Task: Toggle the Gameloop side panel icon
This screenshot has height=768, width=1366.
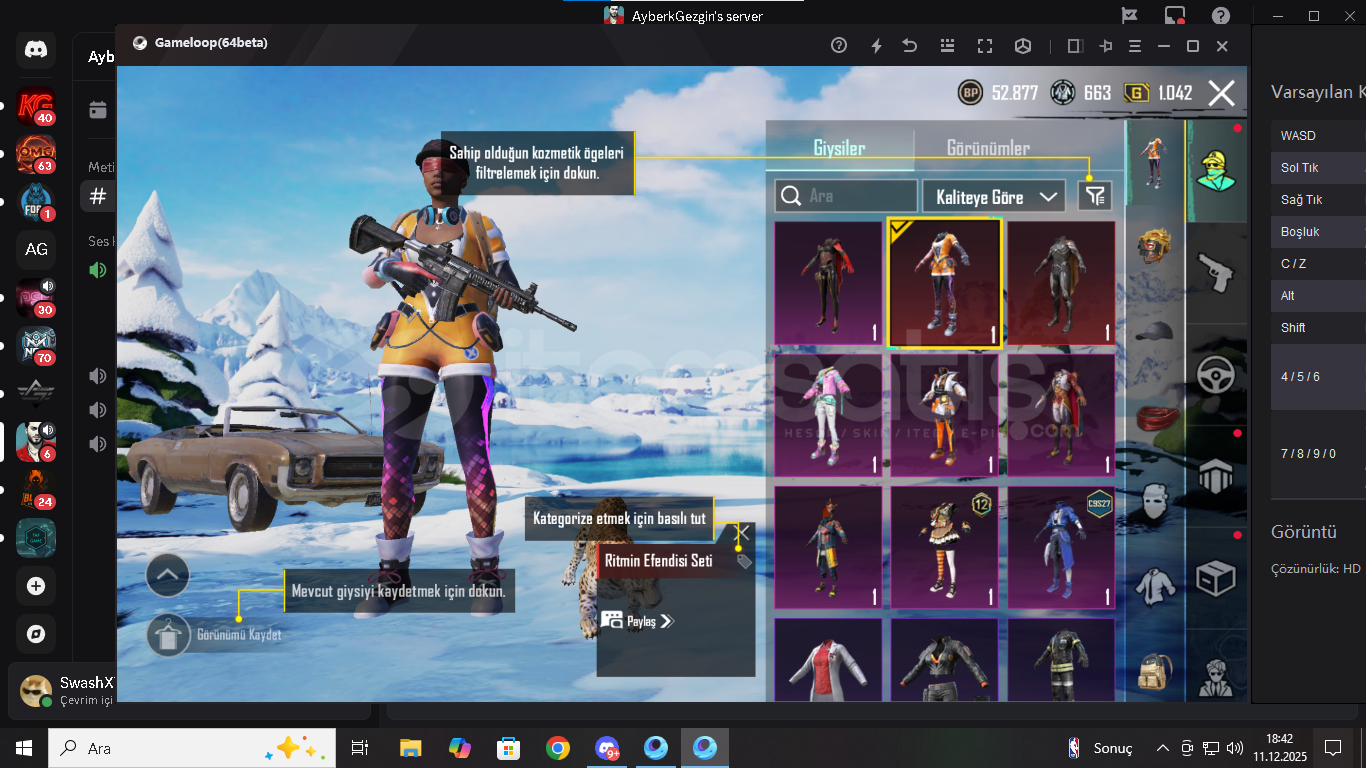Action: [1075, 45]
